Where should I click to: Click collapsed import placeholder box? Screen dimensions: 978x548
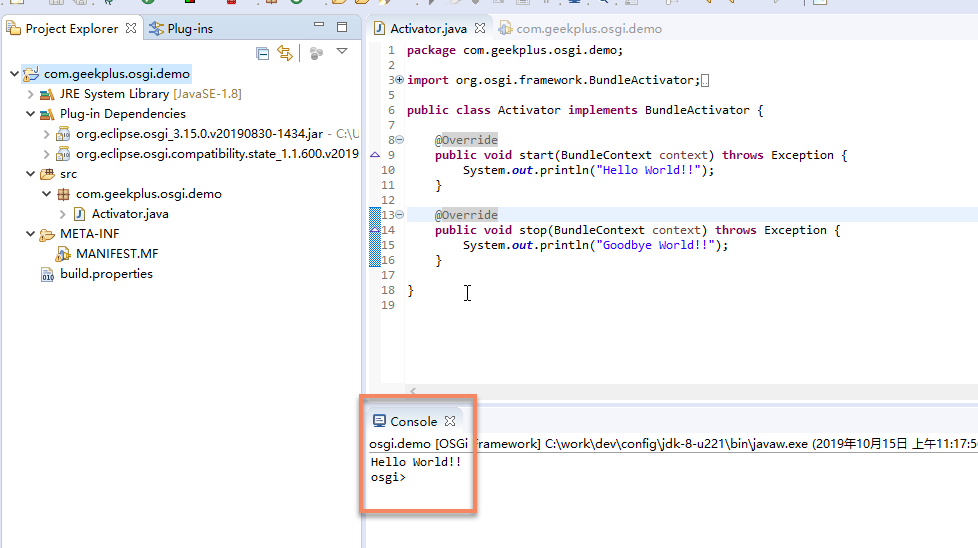(705, 80)
